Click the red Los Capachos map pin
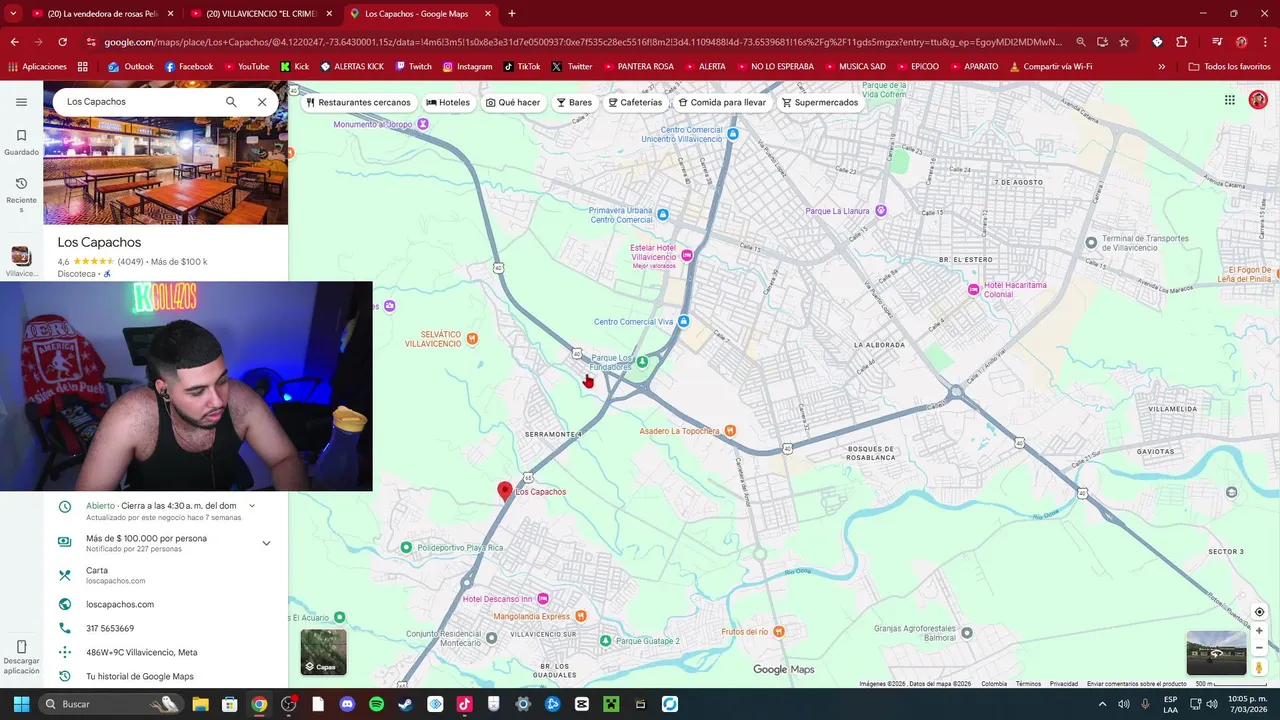 [505, 490]
